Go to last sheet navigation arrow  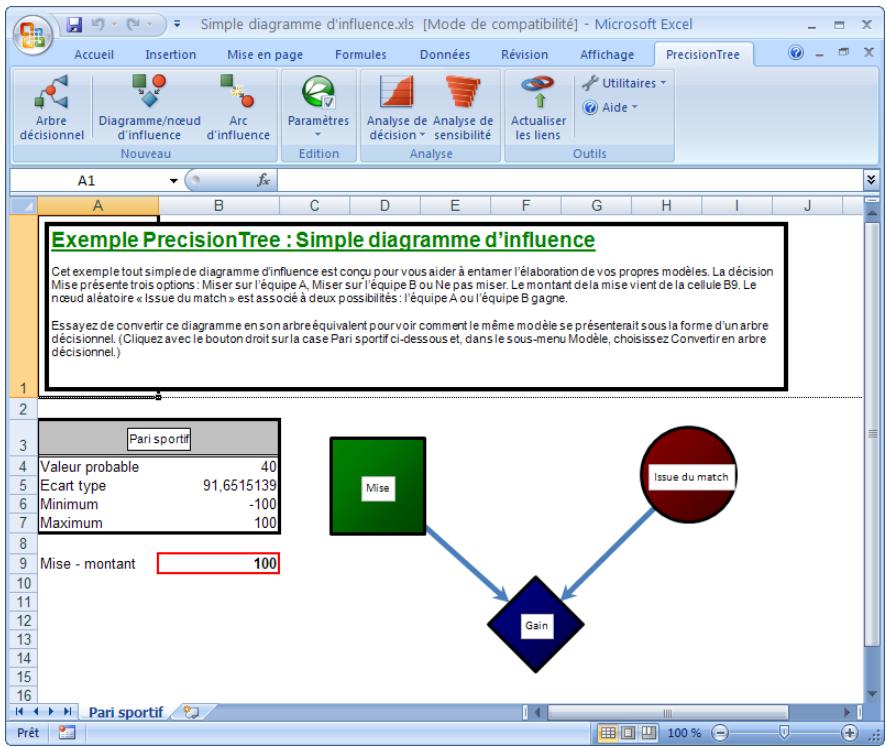pos(67,711)
